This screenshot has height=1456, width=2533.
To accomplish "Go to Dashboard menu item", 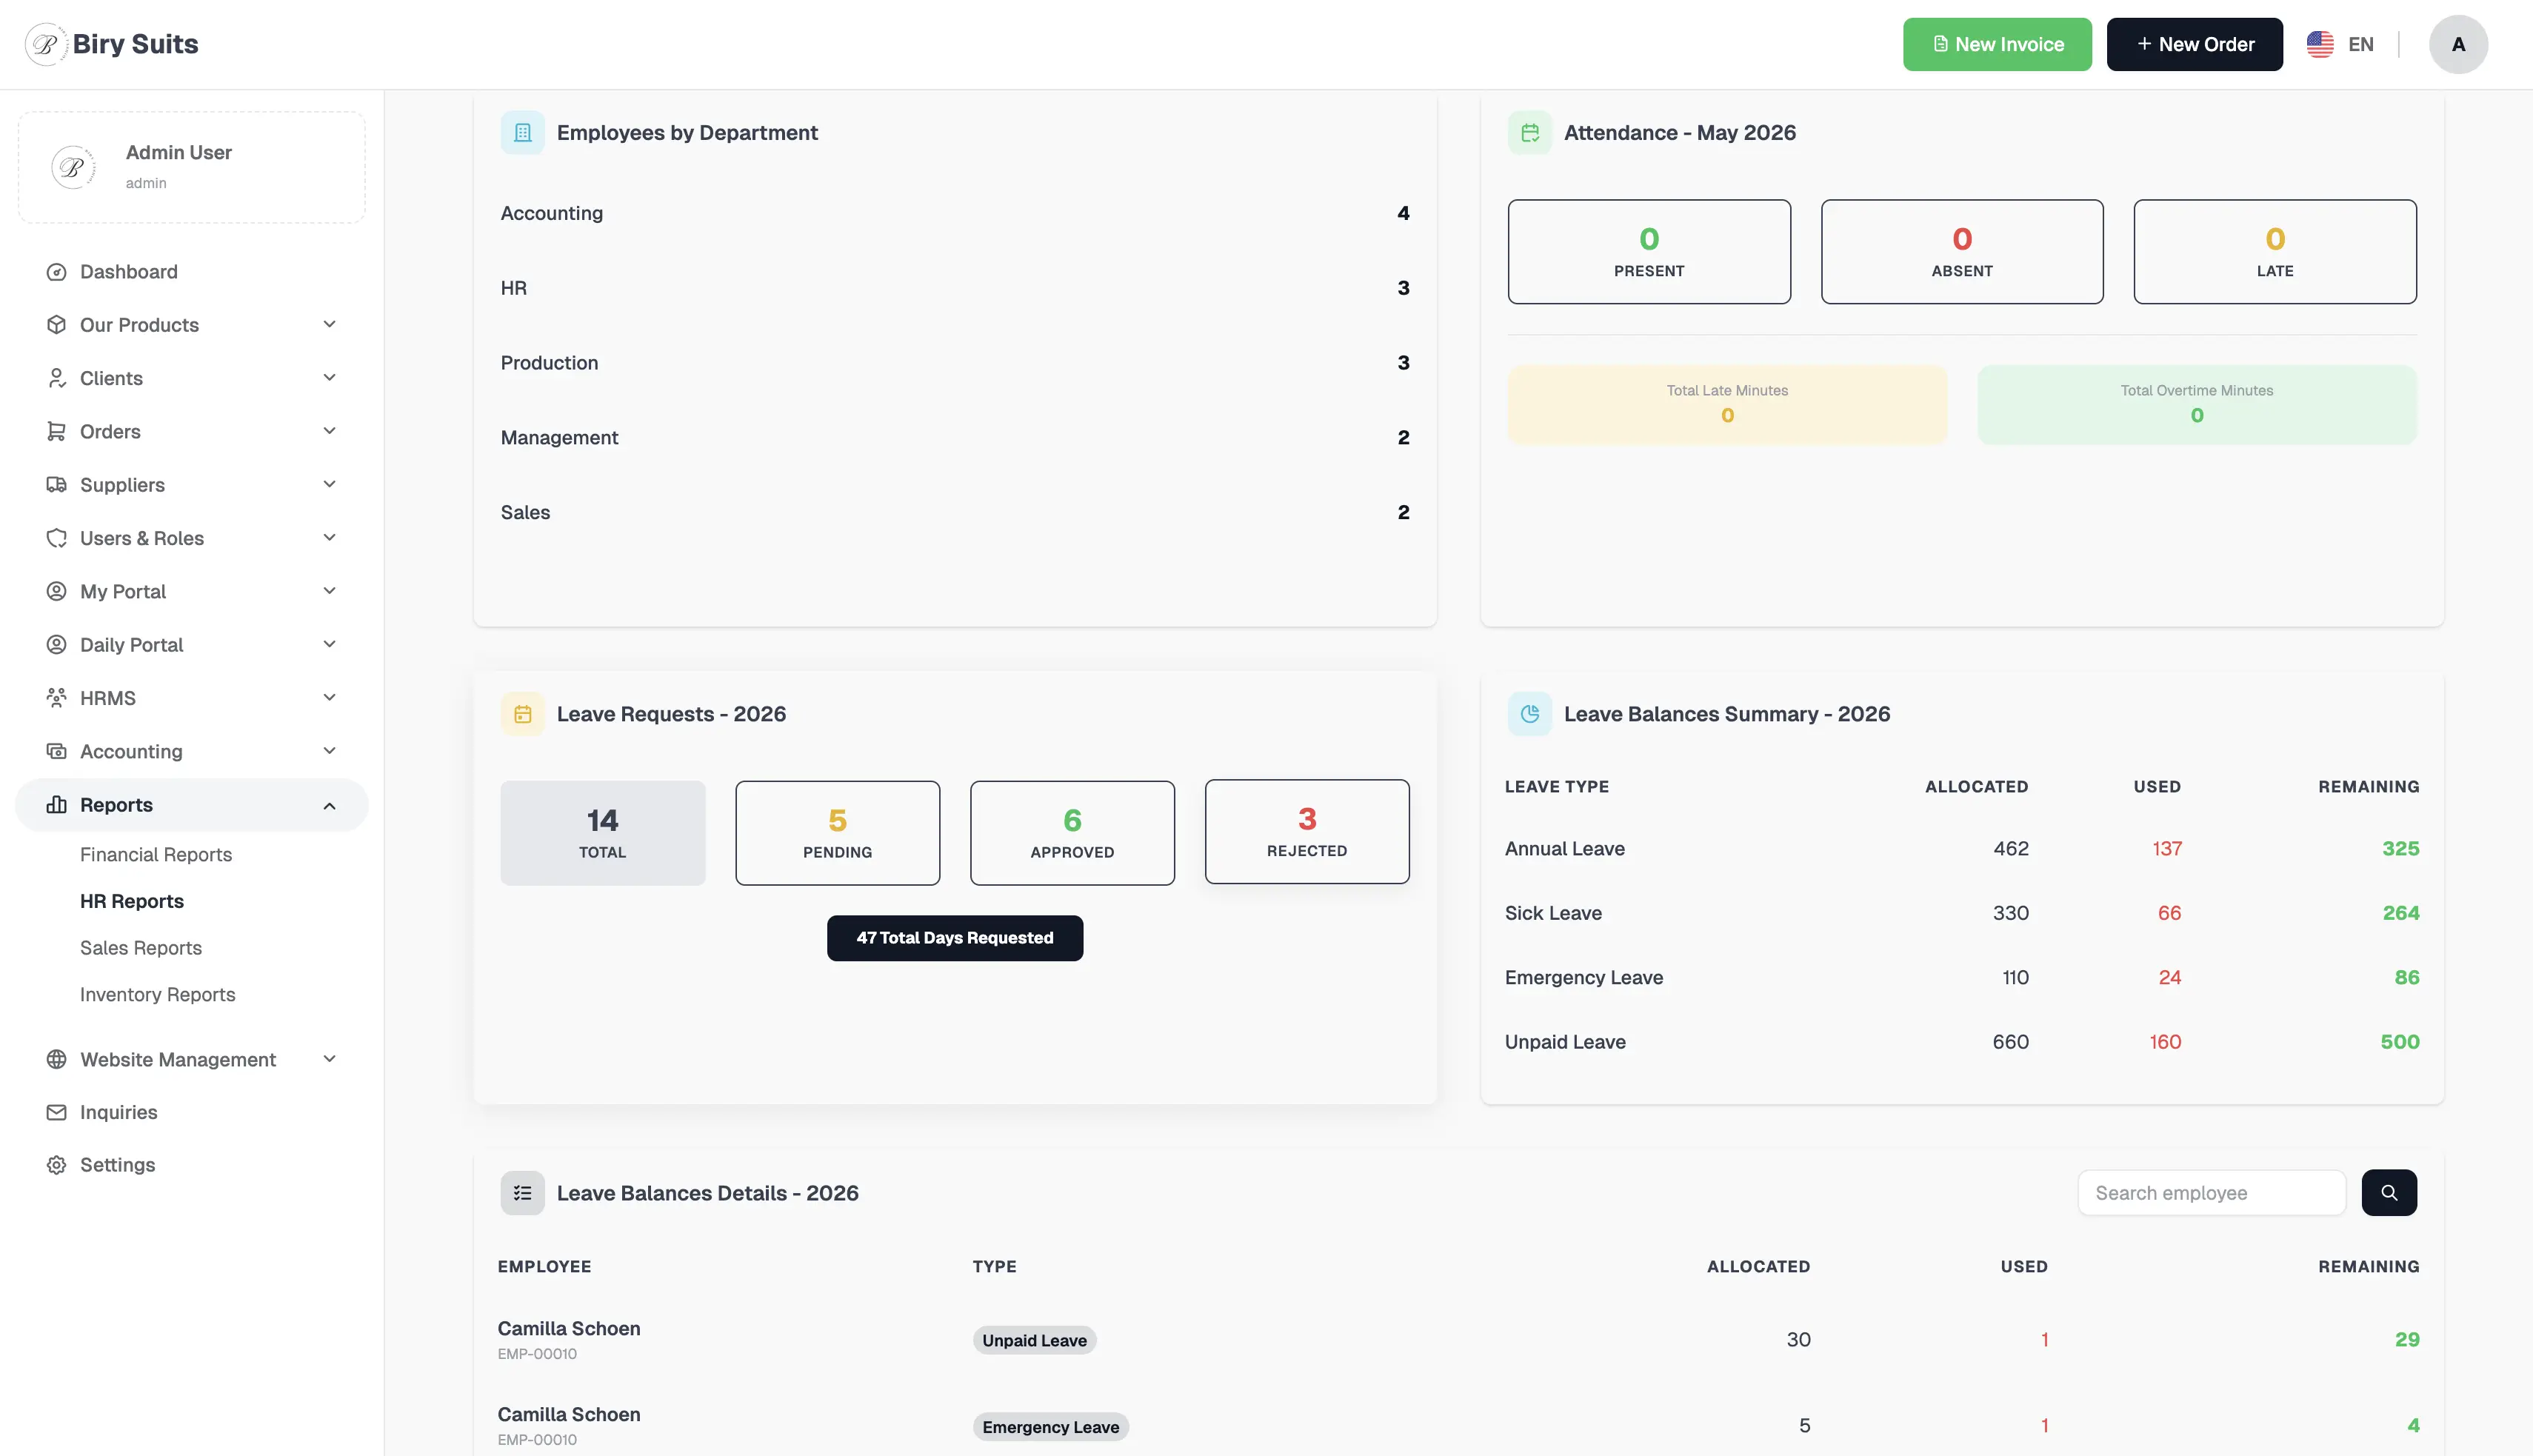I will [x=192, y=272].
